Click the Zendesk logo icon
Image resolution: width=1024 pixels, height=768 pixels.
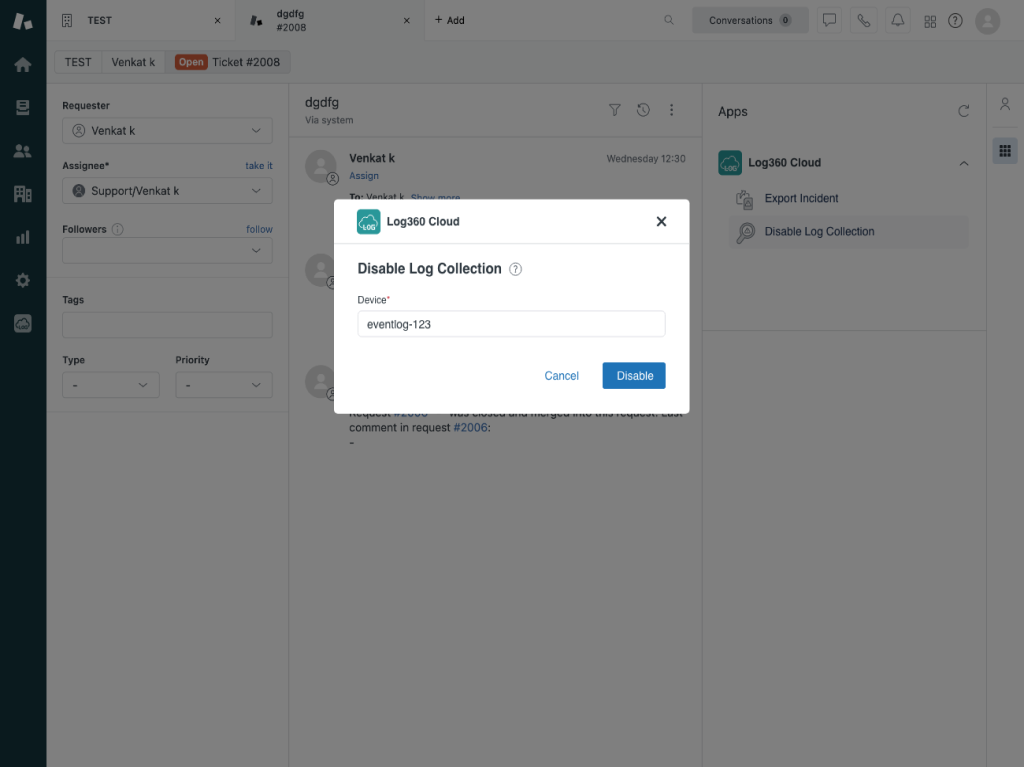point(23,21)
